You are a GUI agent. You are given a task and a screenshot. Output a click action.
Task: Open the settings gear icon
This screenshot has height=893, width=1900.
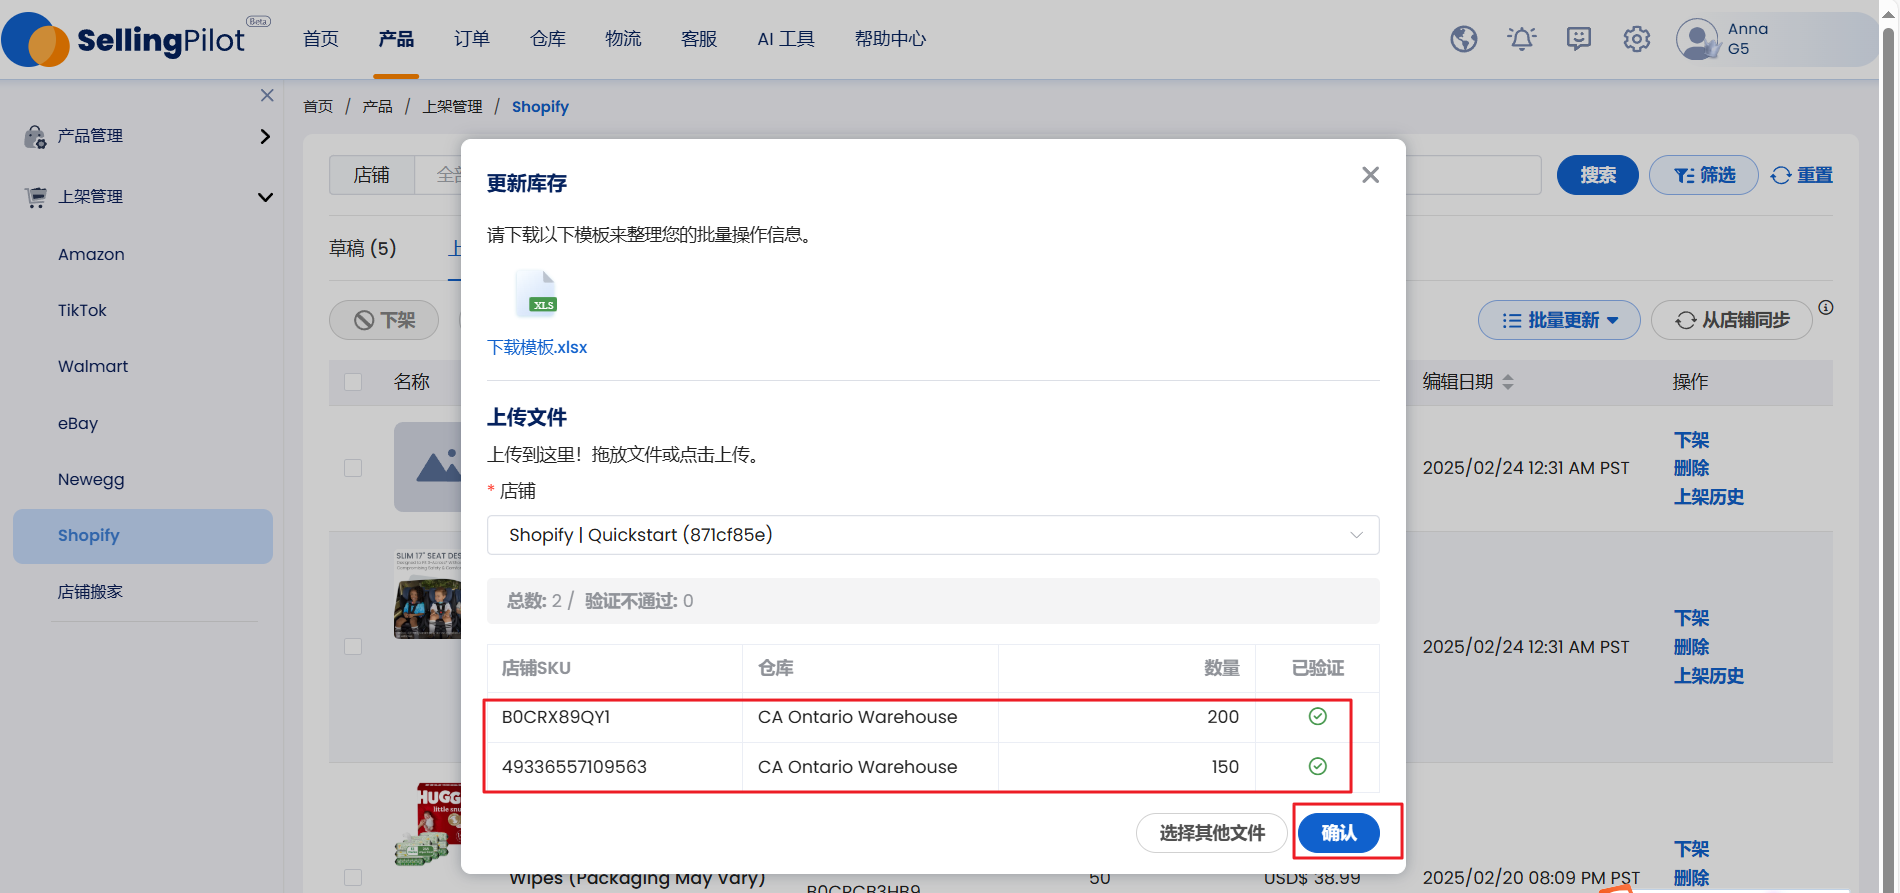click(1637, 39)
